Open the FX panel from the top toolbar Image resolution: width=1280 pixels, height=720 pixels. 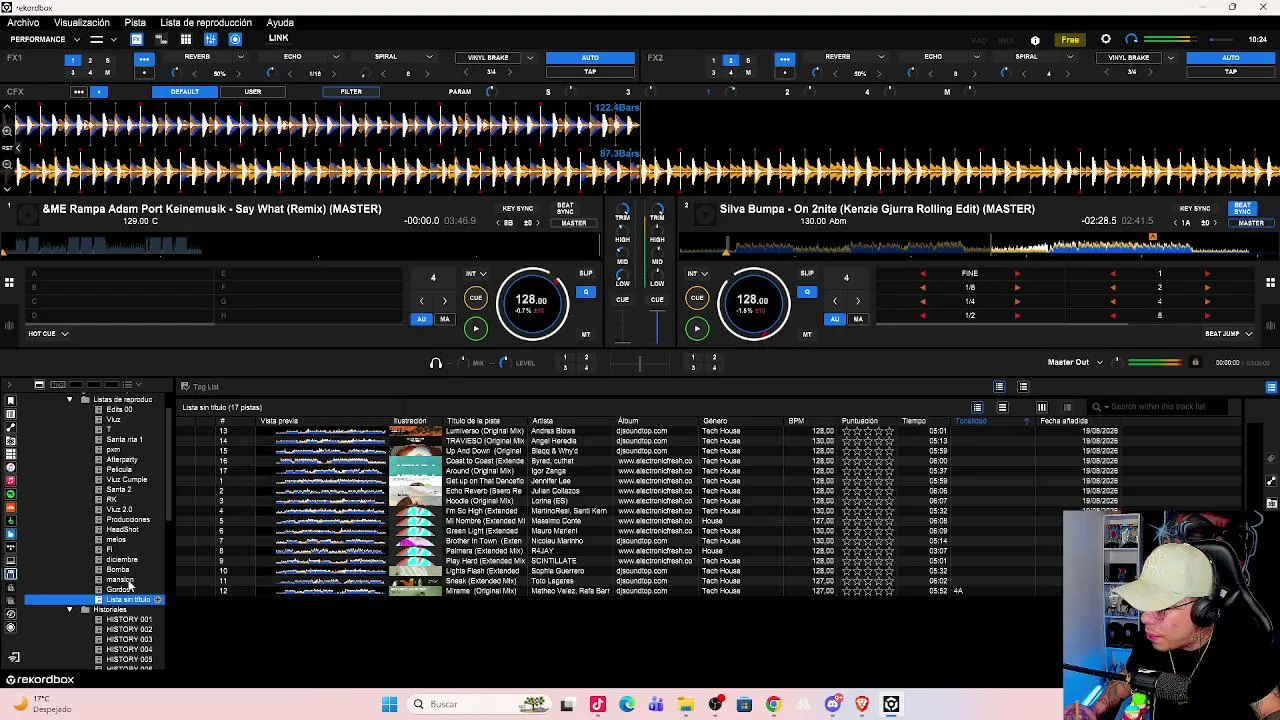click(136, 39)
